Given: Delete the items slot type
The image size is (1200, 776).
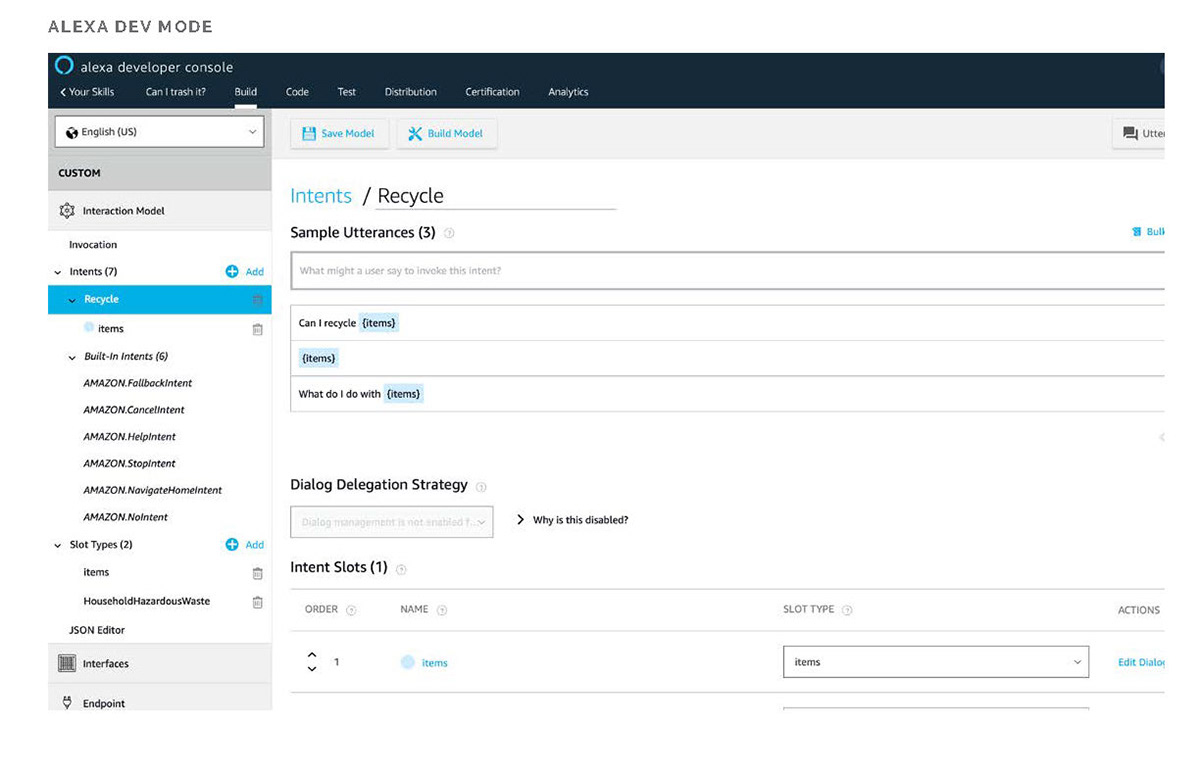Looking at the screenshot, I should [x=257, y=574].
